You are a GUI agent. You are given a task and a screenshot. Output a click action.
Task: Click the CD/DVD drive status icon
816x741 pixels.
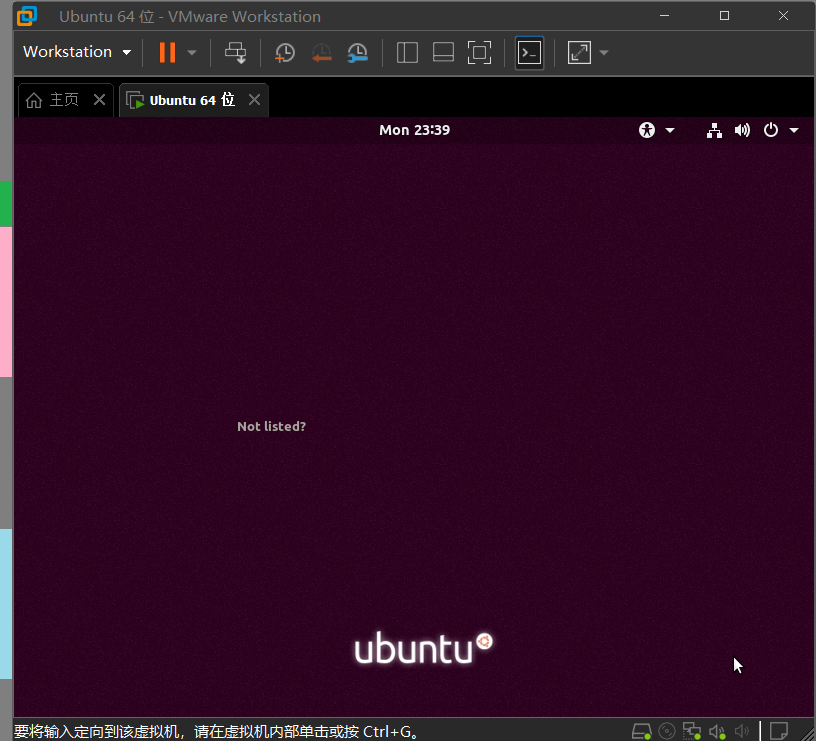pyautogui.click(x=667, y=731)
